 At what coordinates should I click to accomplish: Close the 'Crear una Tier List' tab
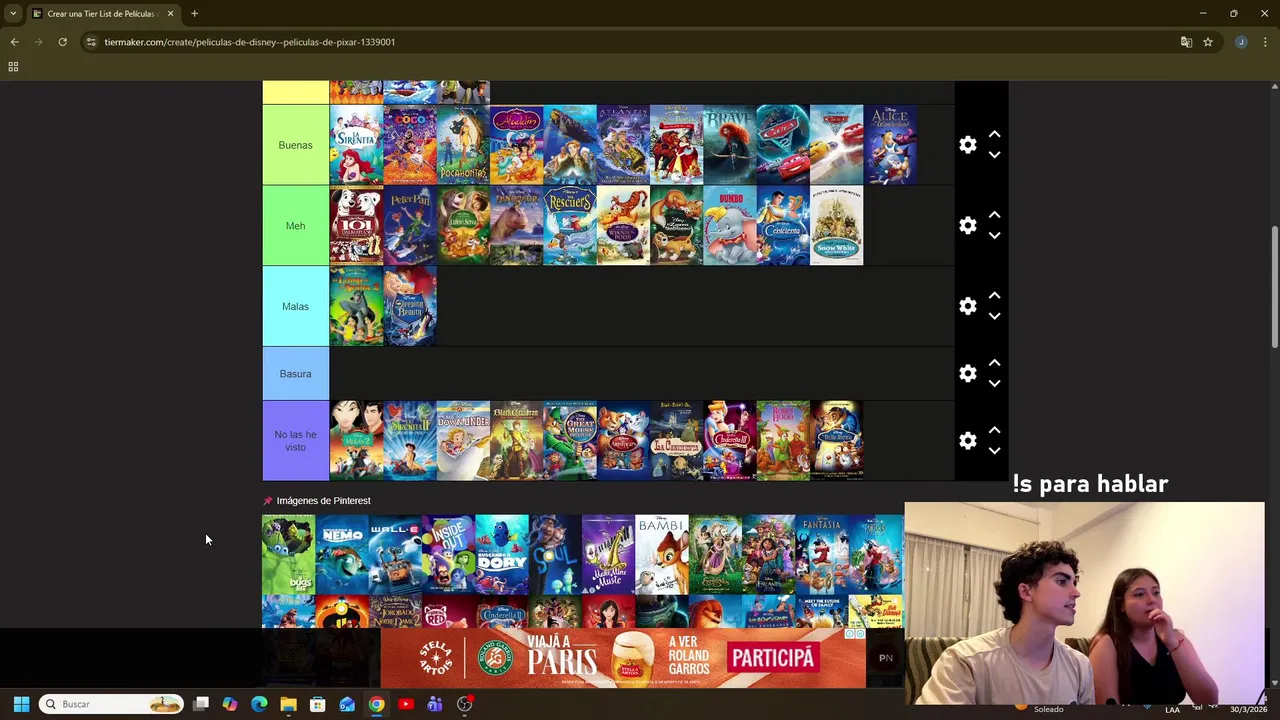click(x=170, y=14)
